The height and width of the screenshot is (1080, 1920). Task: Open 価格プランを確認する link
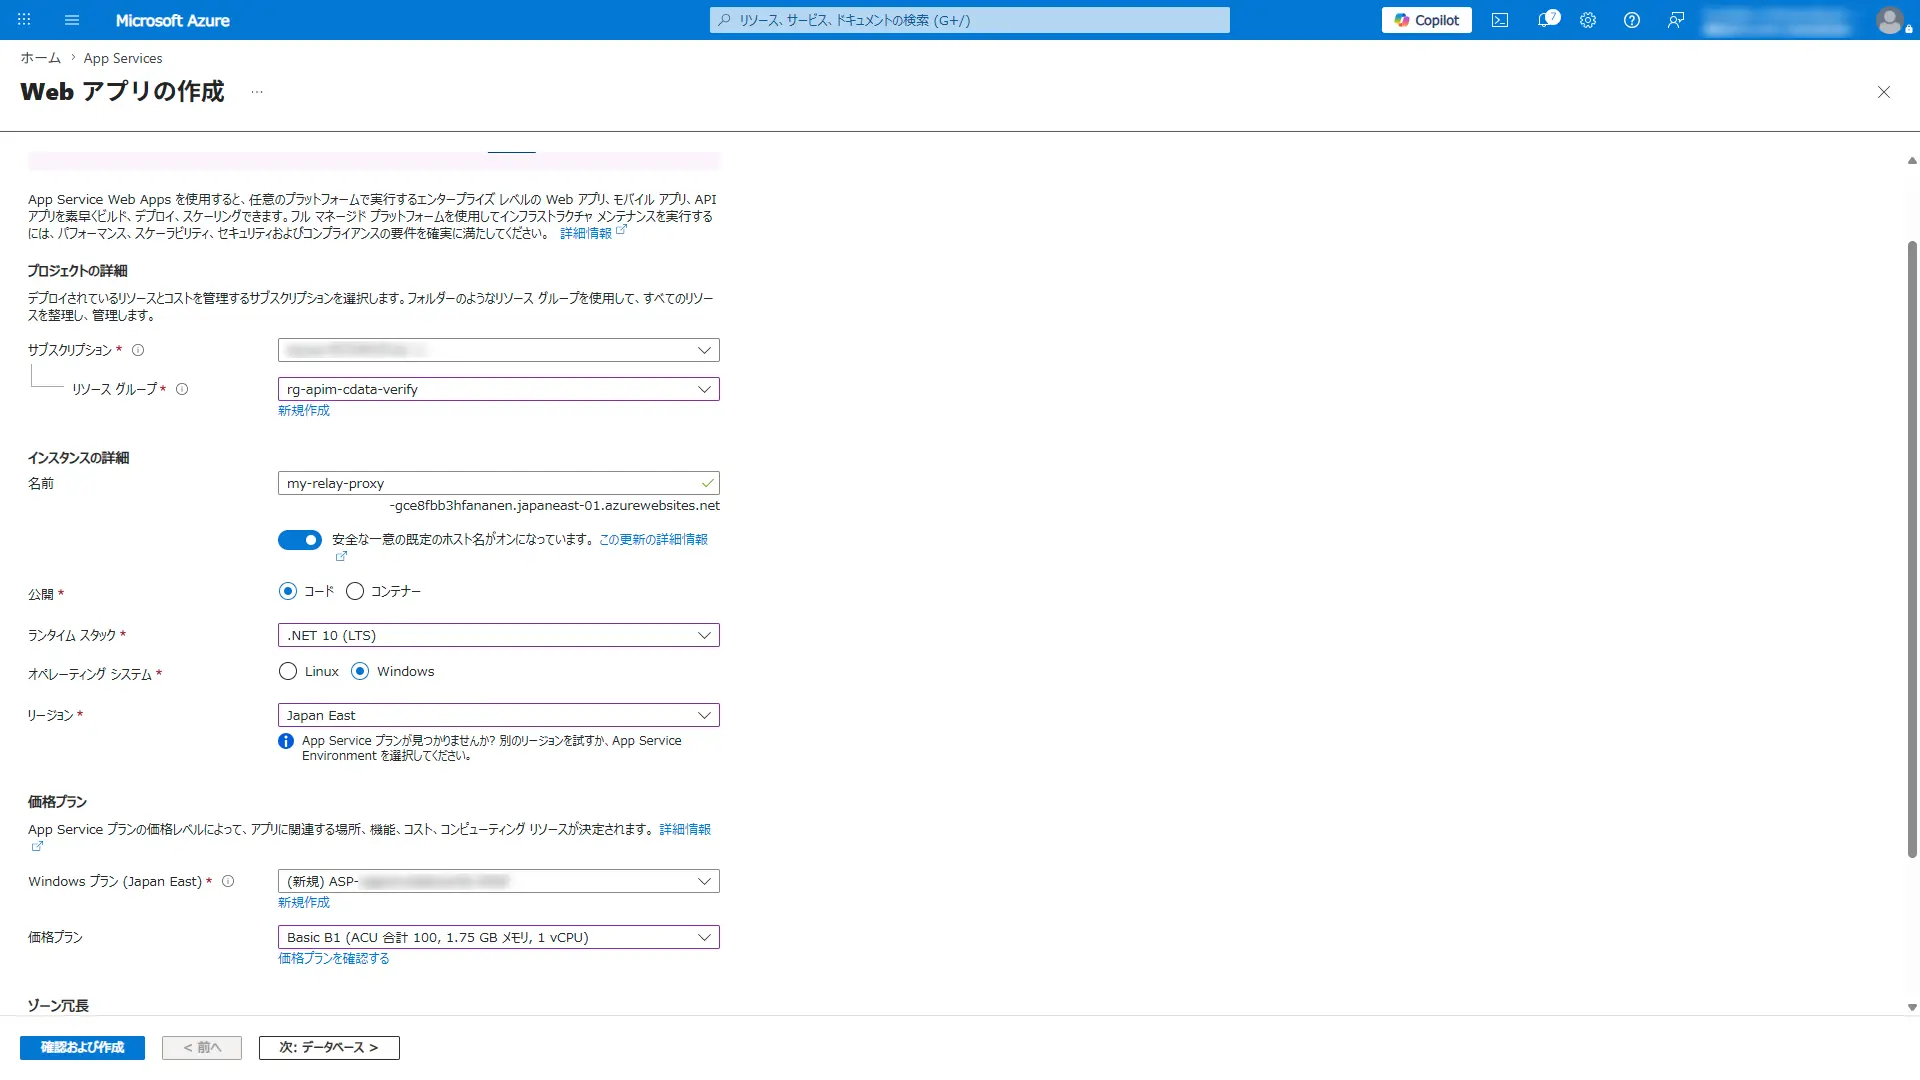tap(334, 958)
